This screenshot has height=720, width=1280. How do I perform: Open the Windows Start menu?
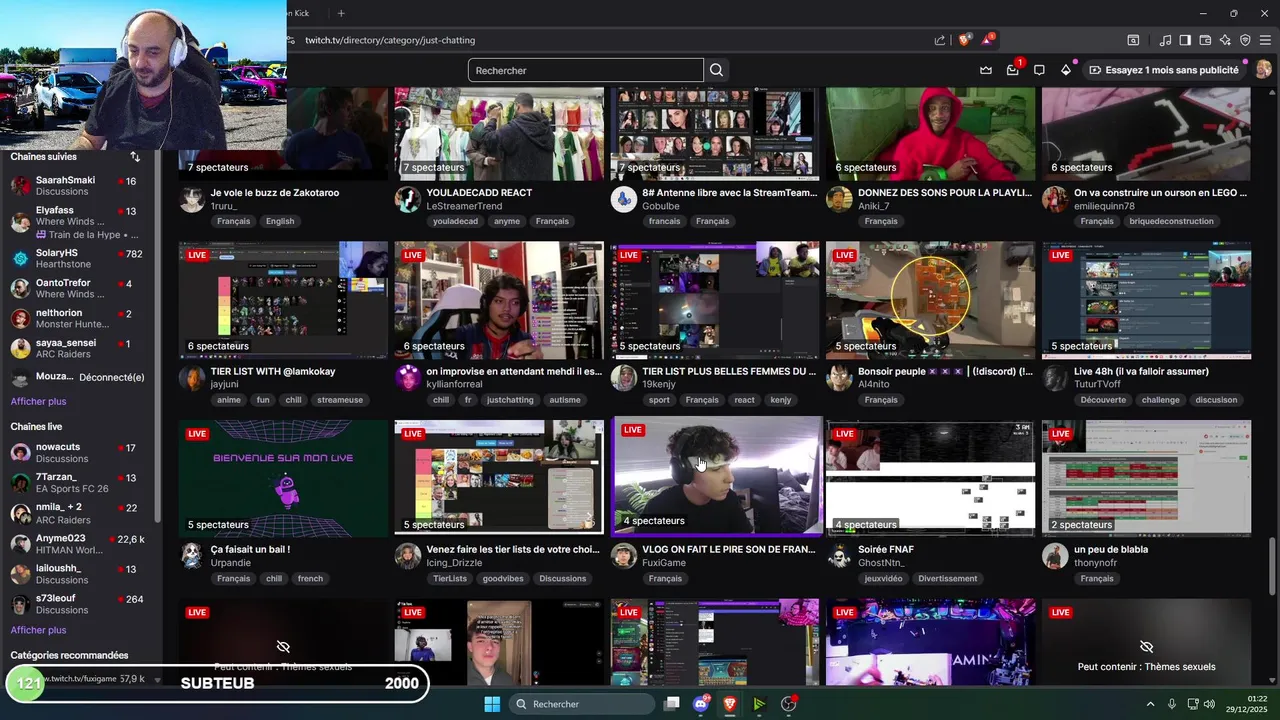[x=492, y=704]
